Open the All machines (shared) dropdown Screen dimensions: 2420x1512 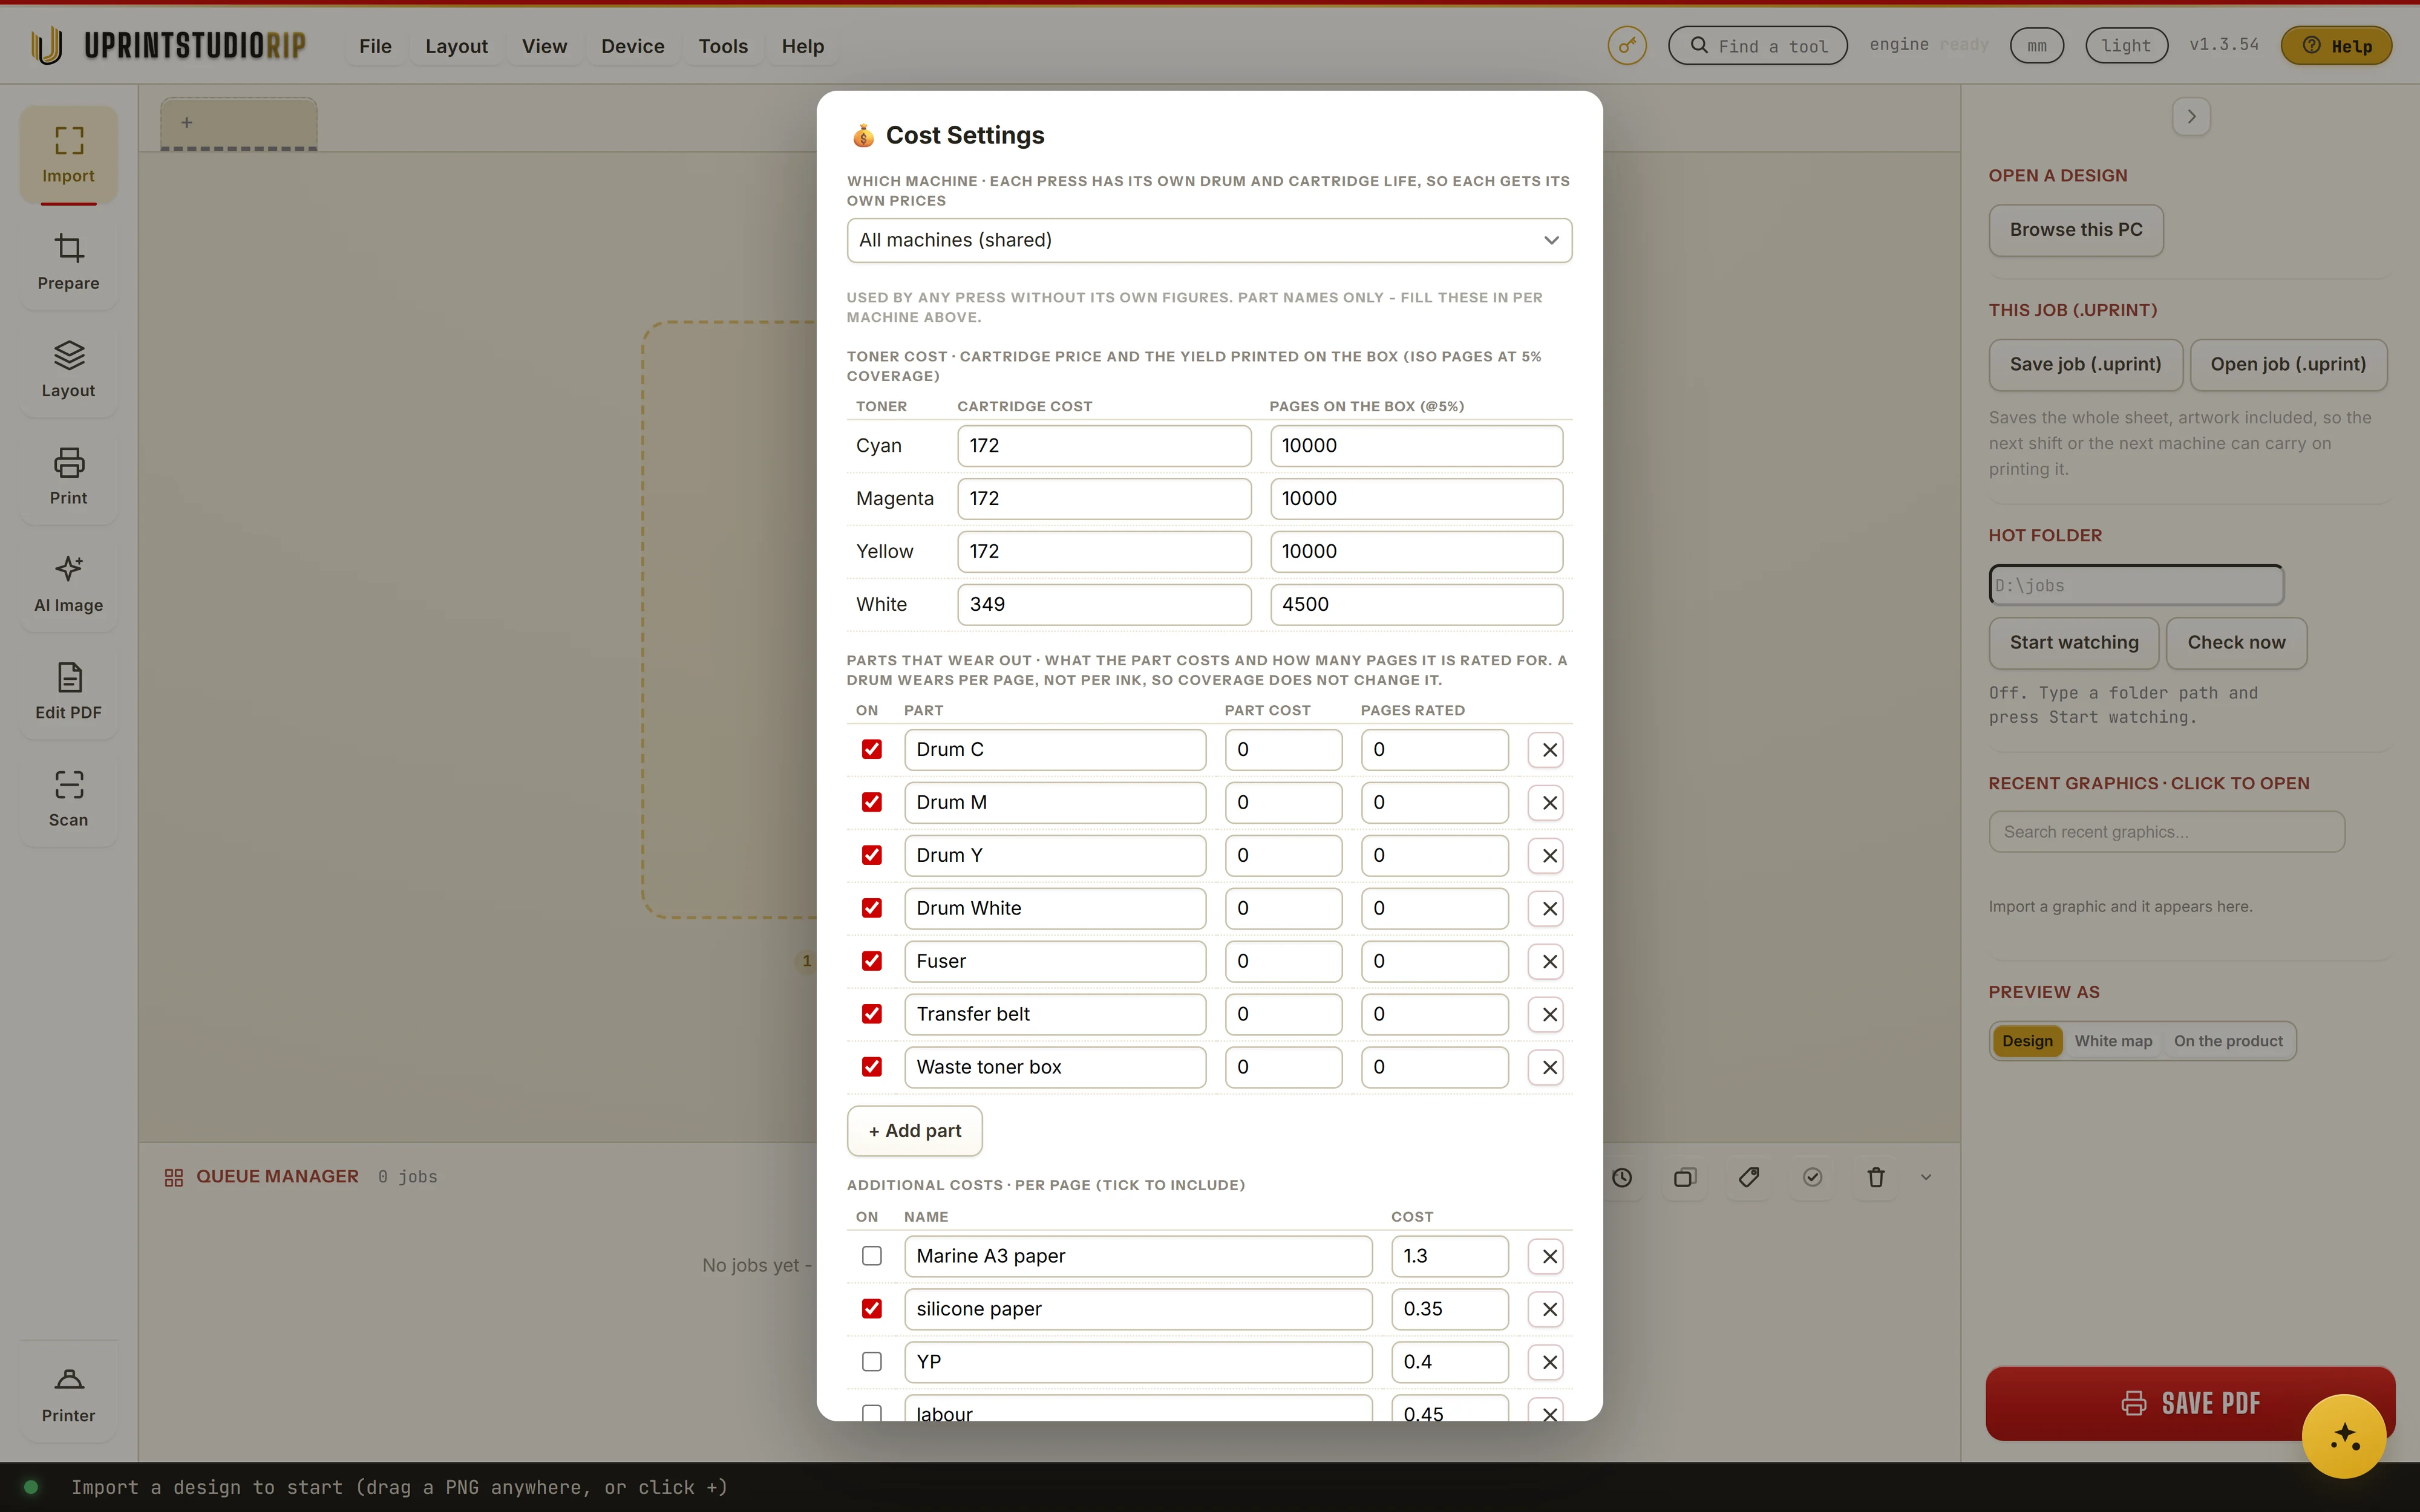1209,240
